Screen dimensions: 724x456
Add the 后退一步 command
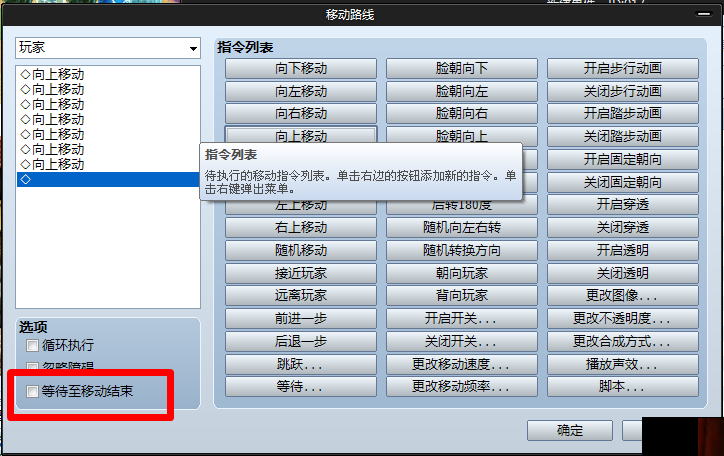click(x=301, y=342)
